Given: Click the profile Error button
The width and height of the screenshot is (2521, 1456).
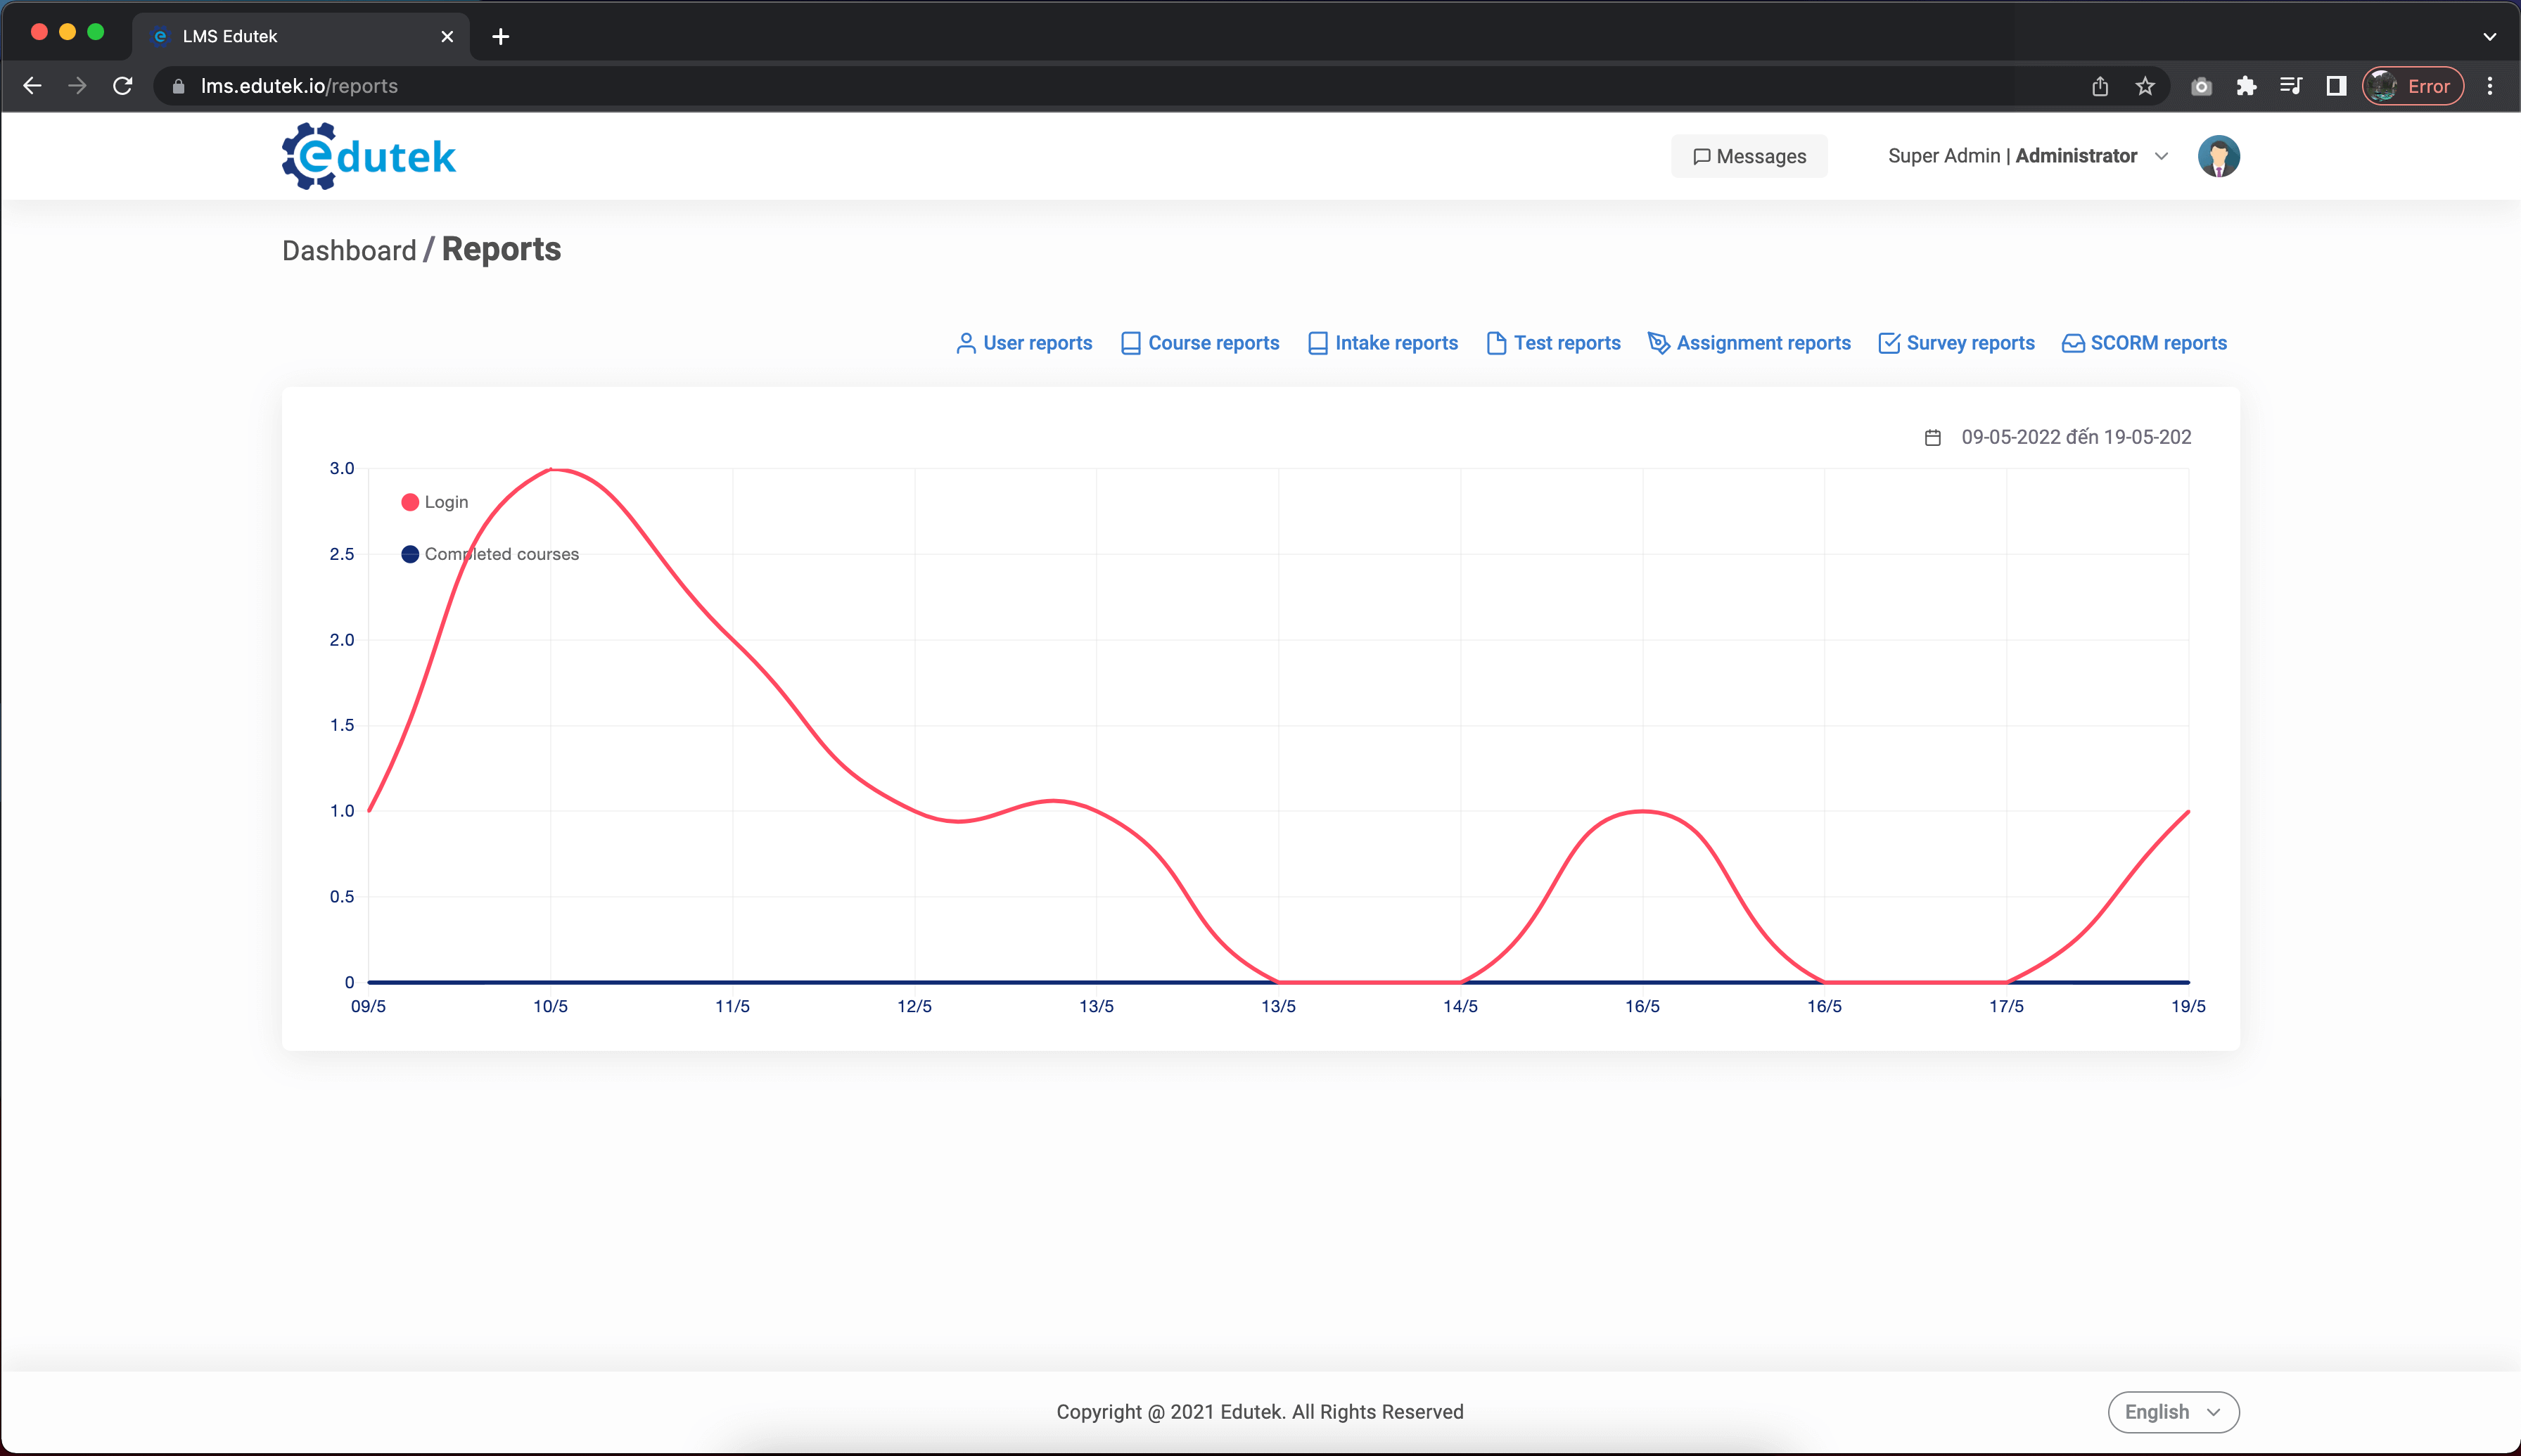Looking at the screenshot, I should coord(2413,86).
